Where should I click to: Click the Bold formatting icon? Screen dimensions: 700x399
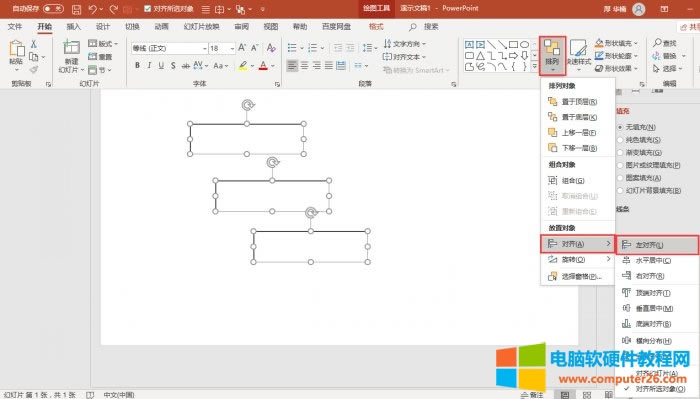[x=138, y=66]
